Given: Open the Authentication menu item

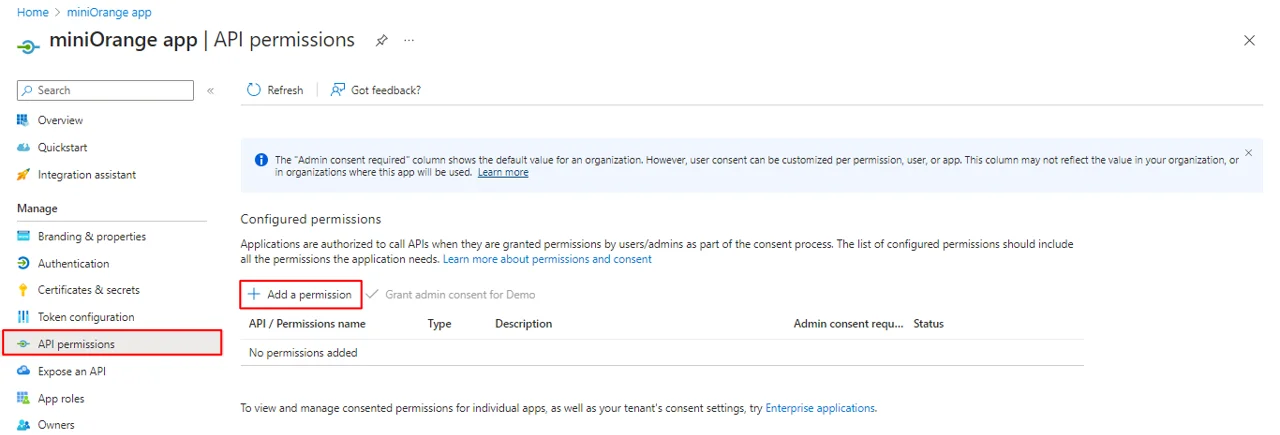Looking at the screenshot, I should click(x=74, y=263).
